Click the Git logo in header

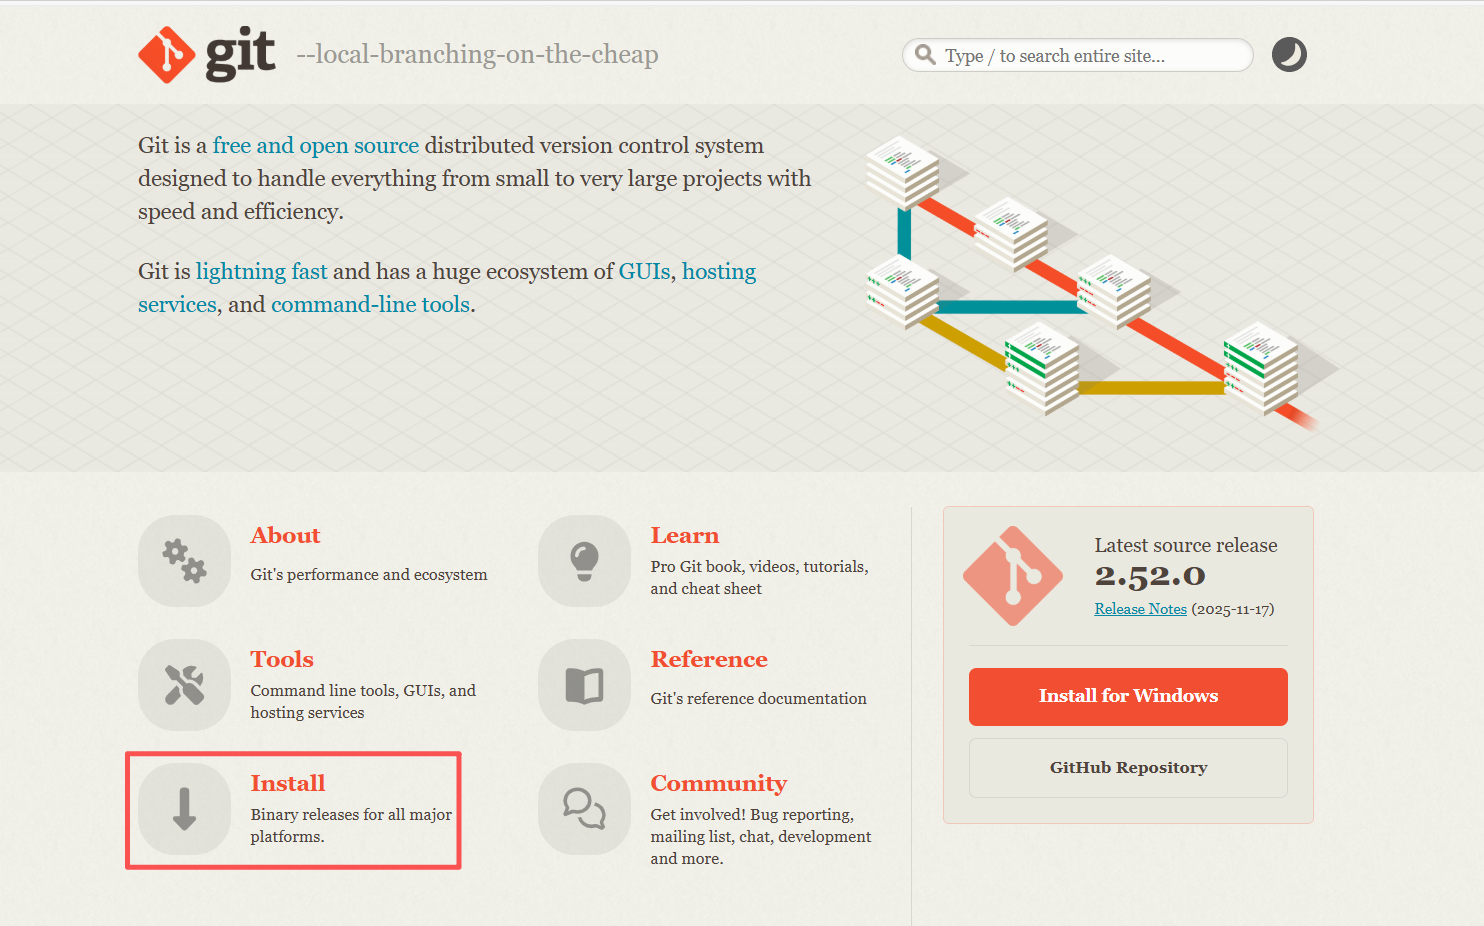[207, 54]
